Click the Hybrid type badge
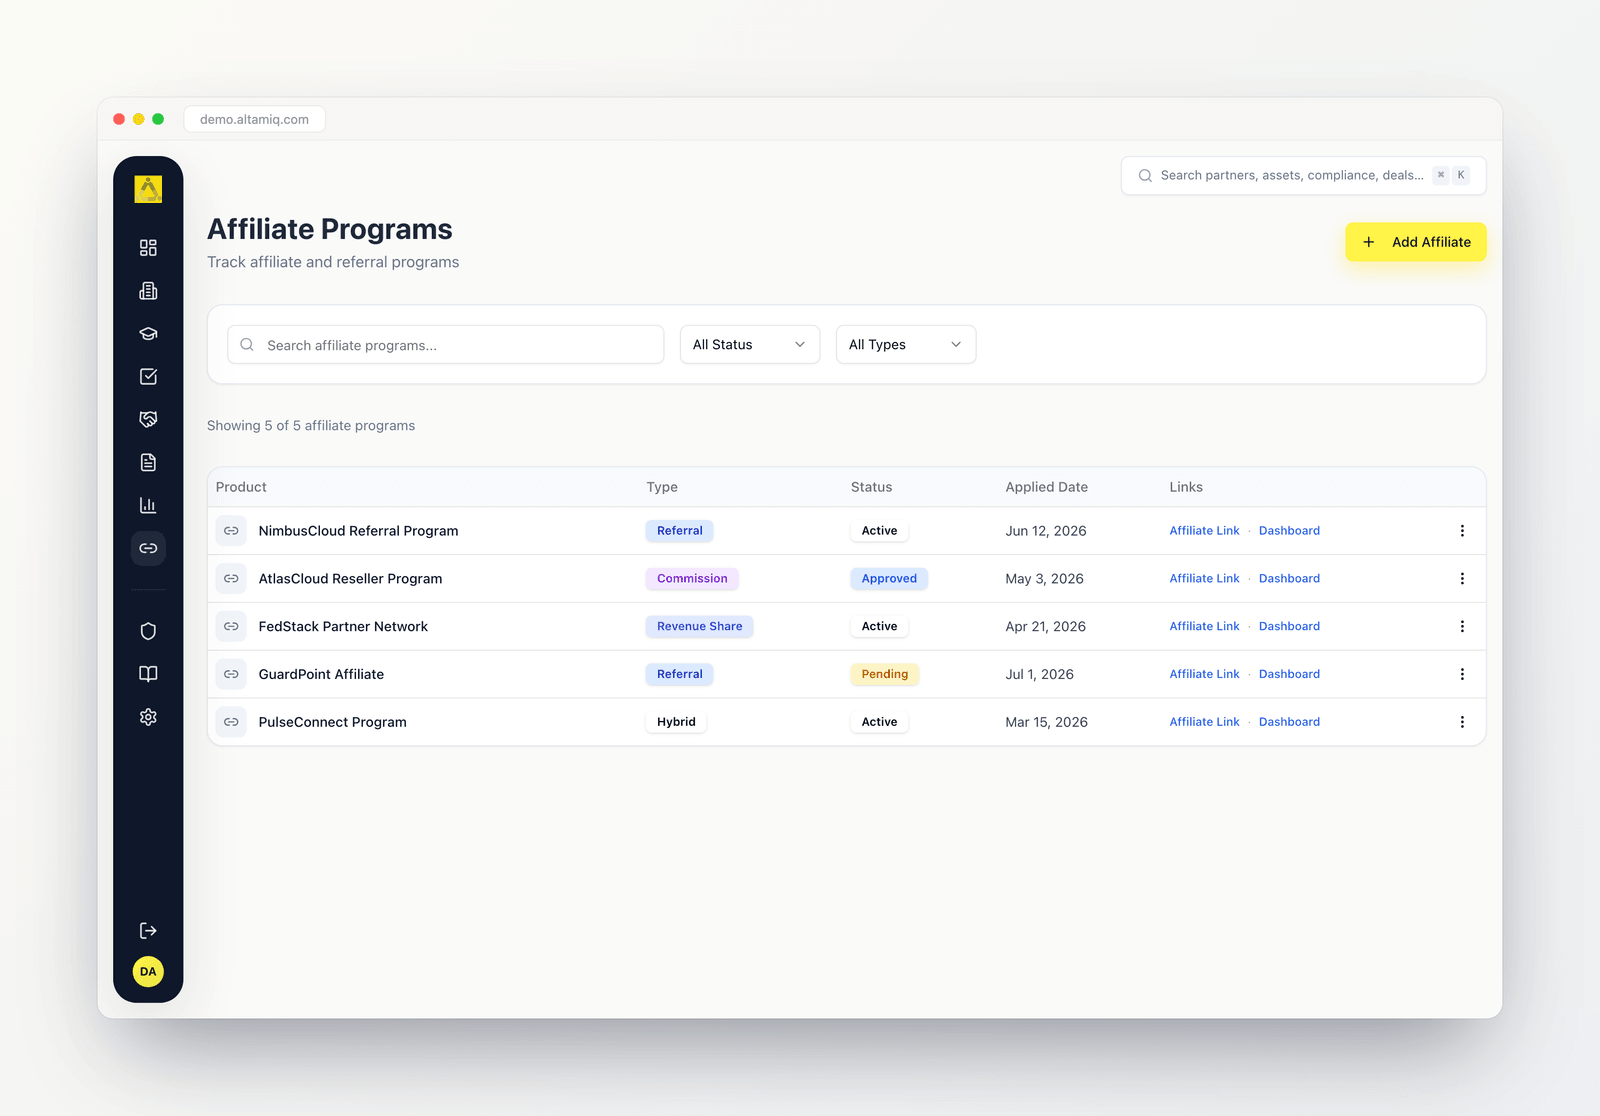Screen dimensions: 1600x1116 [x=676, y=722]
